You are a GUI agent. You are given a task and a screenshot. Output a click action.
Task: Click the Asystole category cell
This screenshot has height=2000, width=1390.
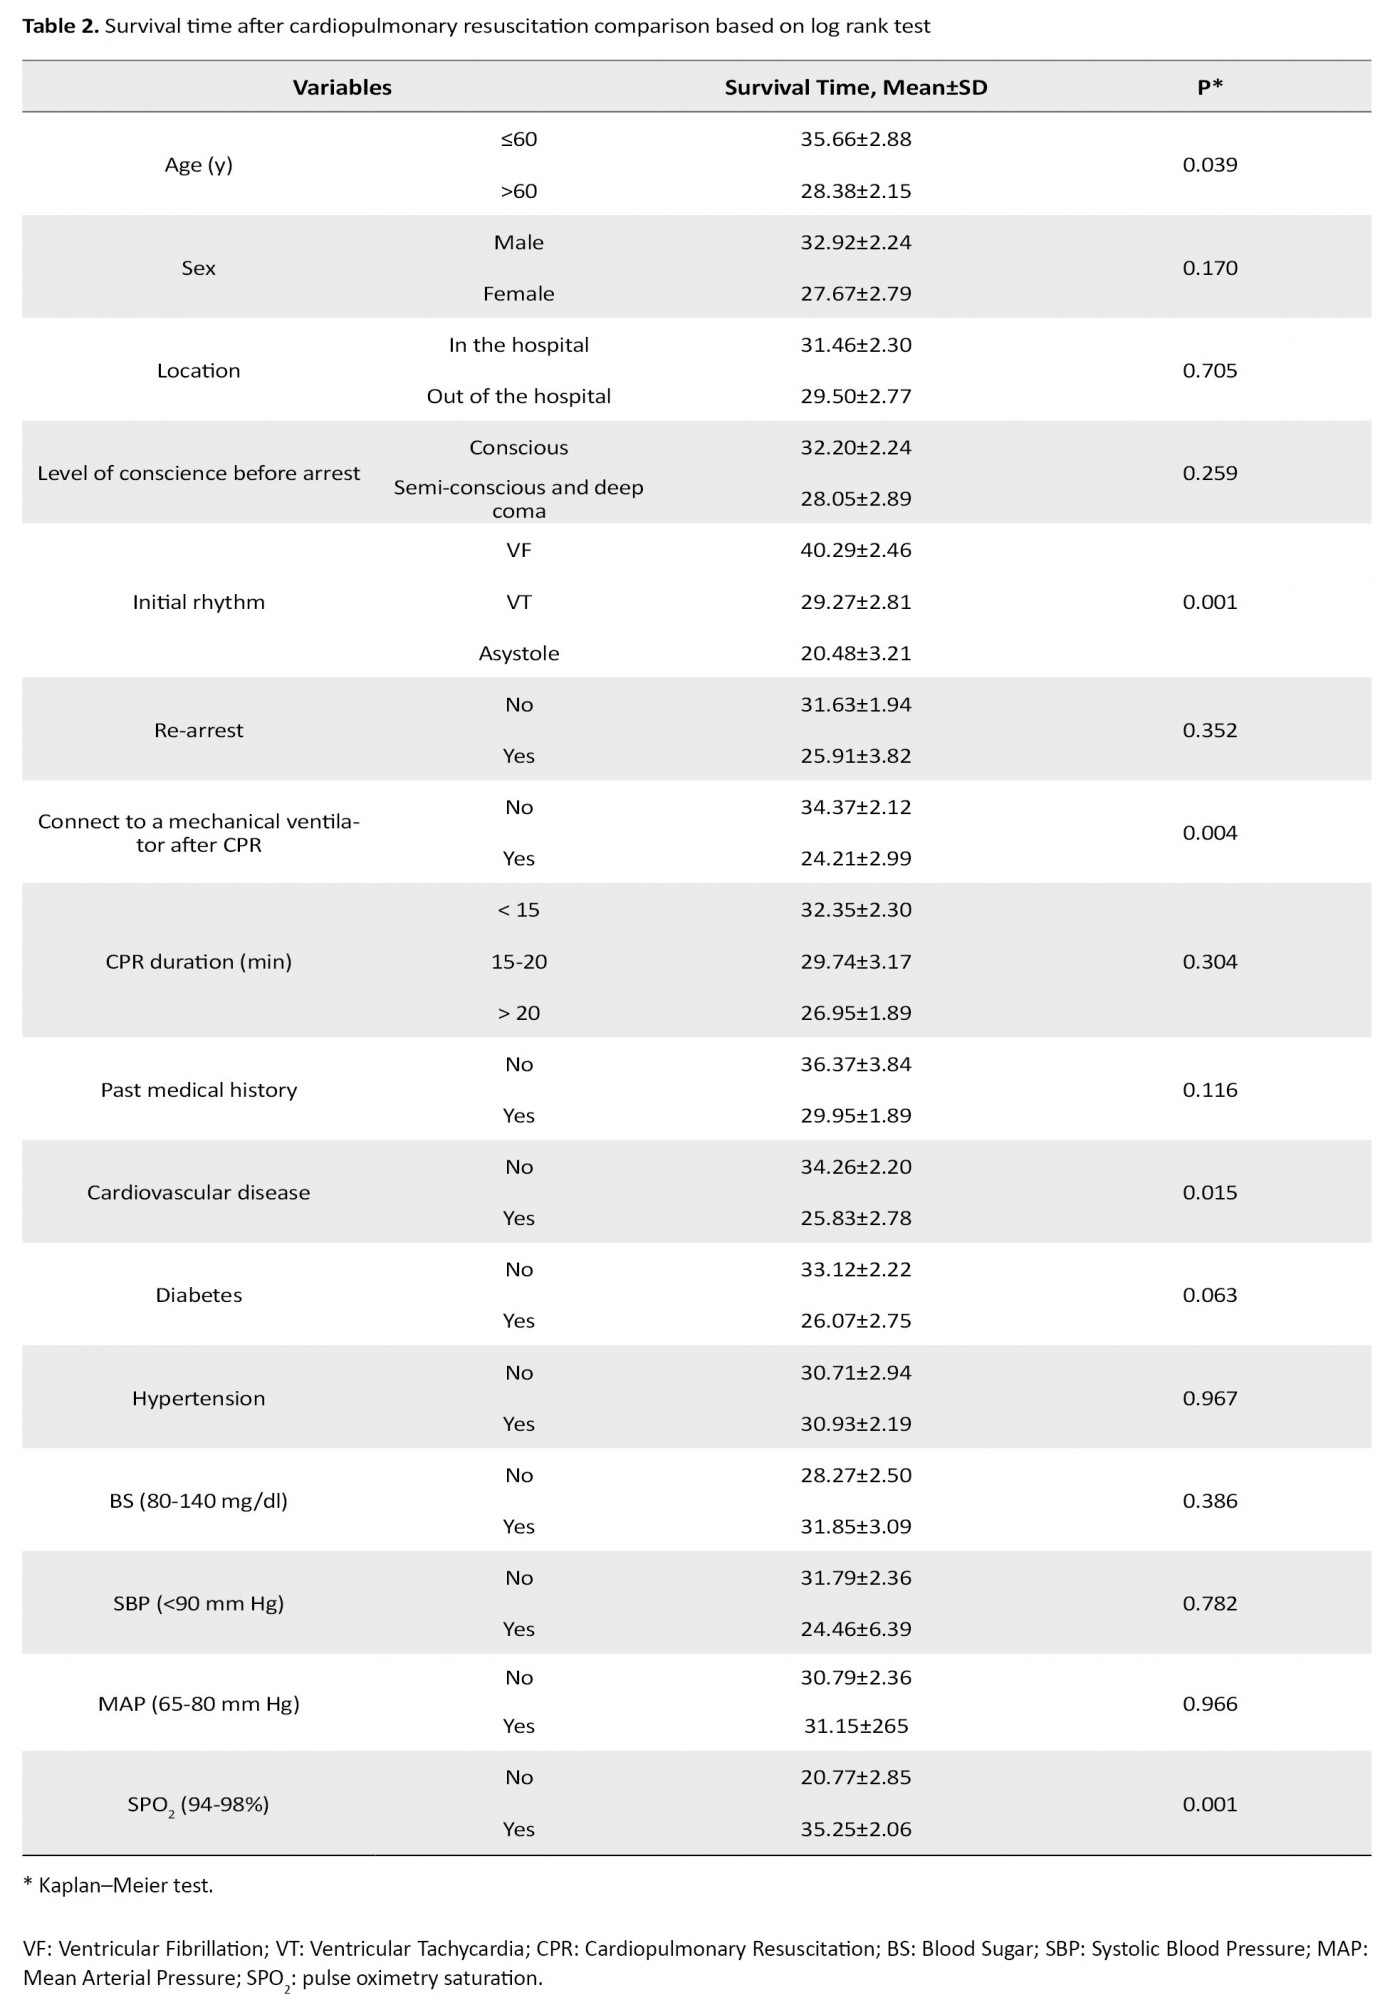point(518,653)
